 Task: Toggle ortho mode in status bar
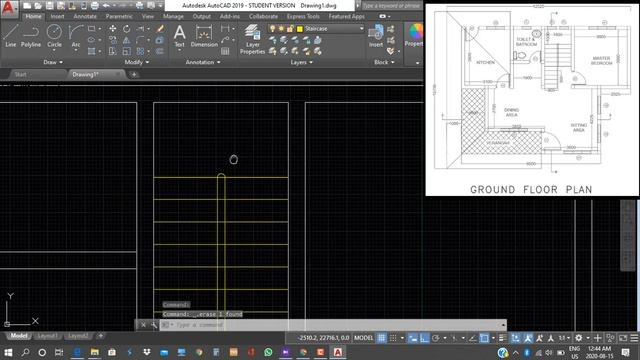pyautogui.click(x=424, y=338)
